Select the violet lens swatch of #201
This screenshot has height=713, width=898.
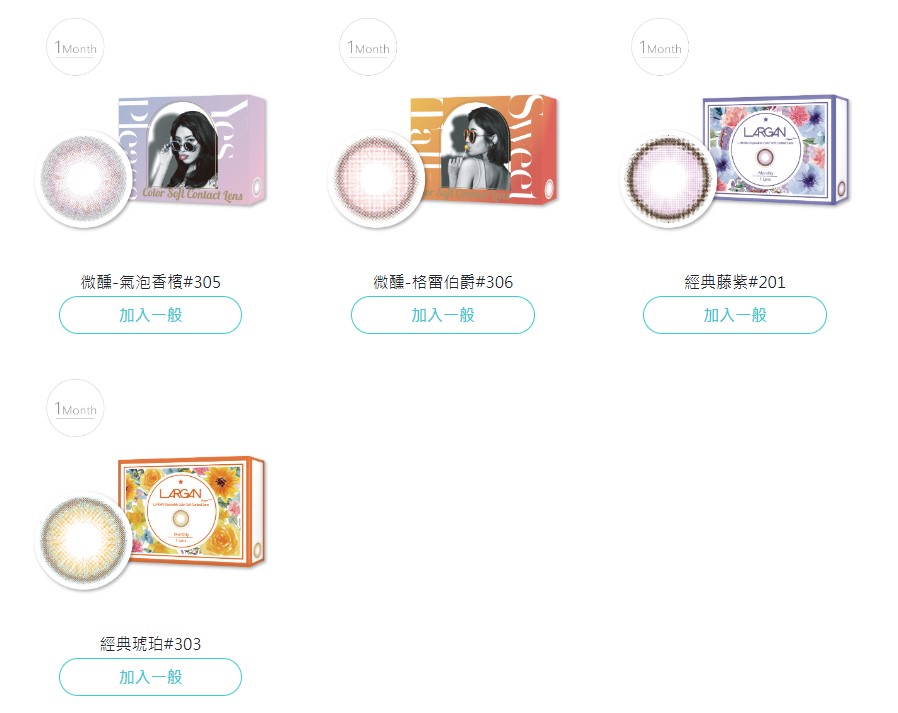[668, 179]
